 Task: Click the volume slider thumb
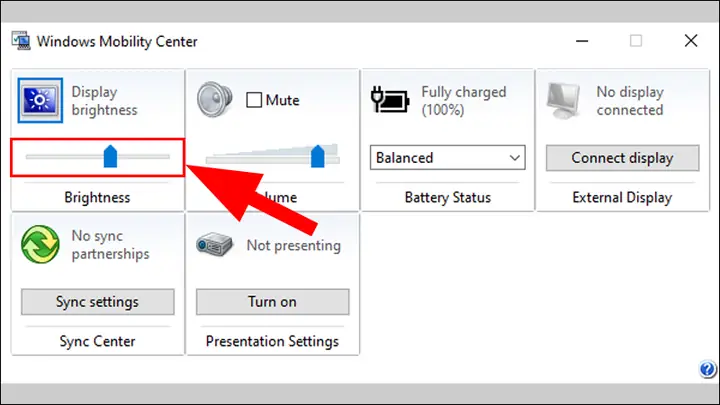point(318,156)
